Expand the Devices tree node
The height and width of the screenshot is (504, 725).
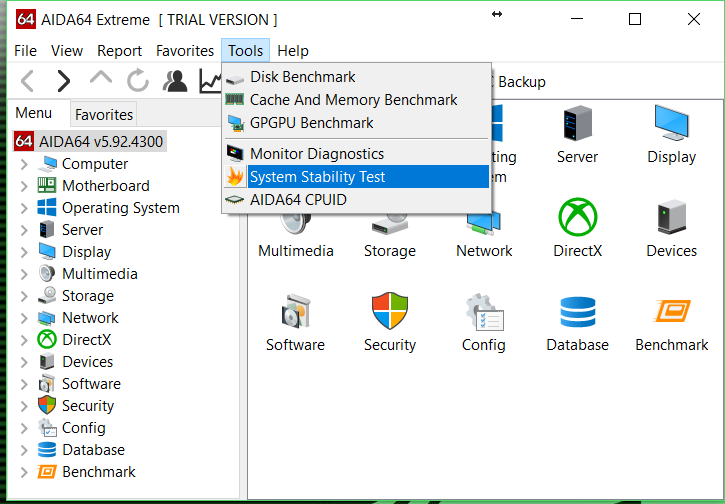[x=24, y=362]
